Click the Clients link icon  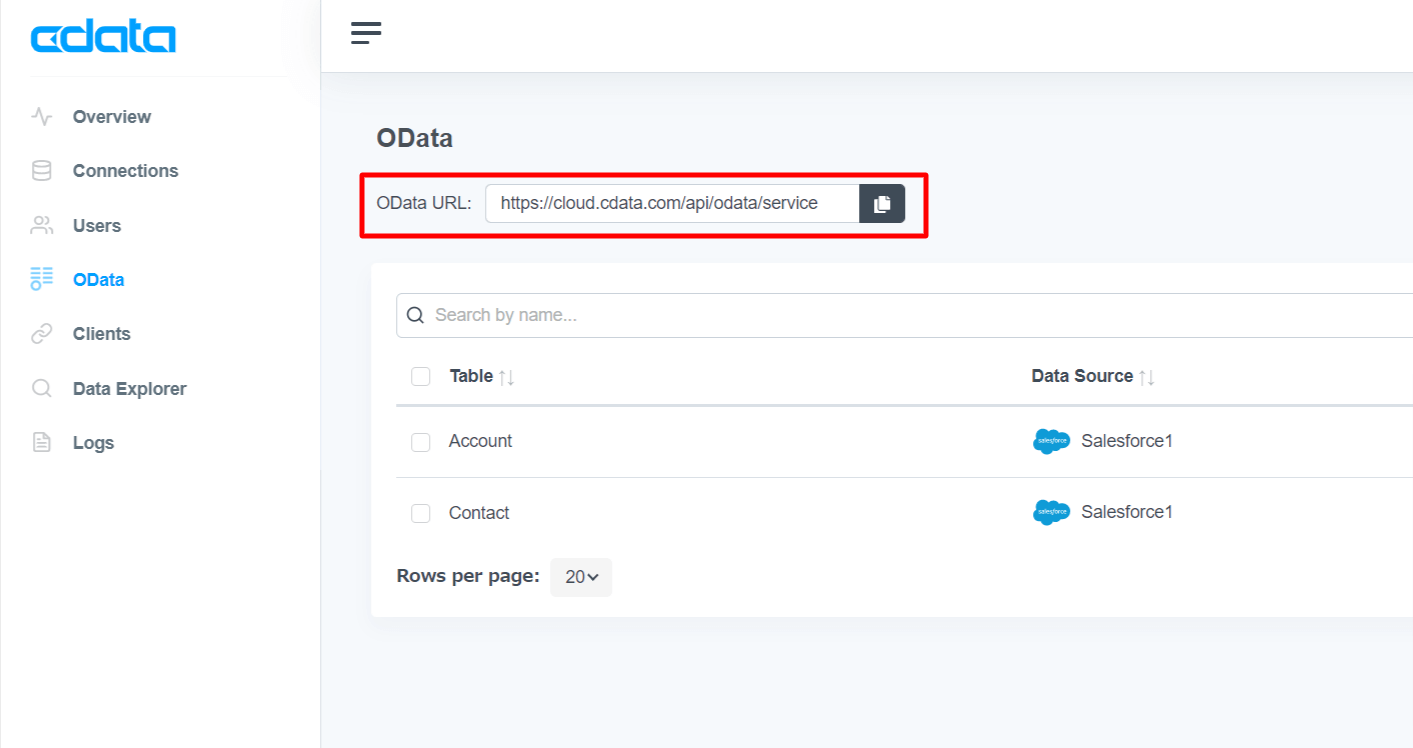[x=41, y=334]
